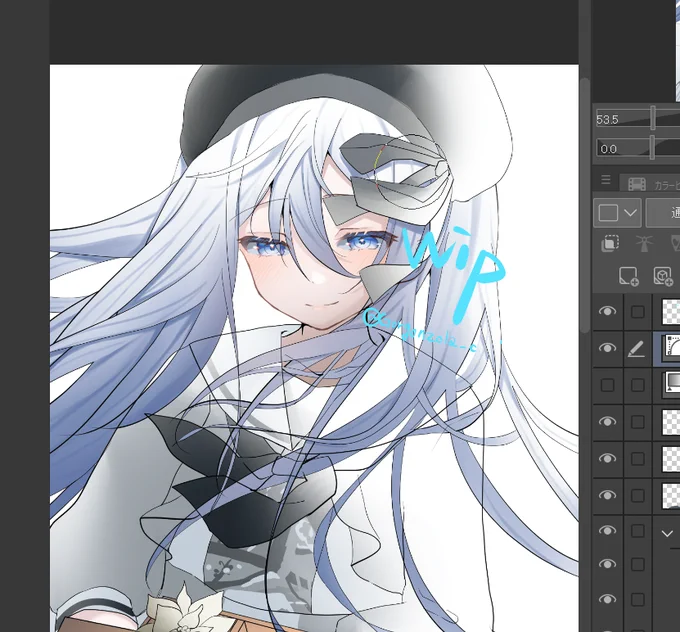Click the film strip timeline icon

click(x=636, y=184)
